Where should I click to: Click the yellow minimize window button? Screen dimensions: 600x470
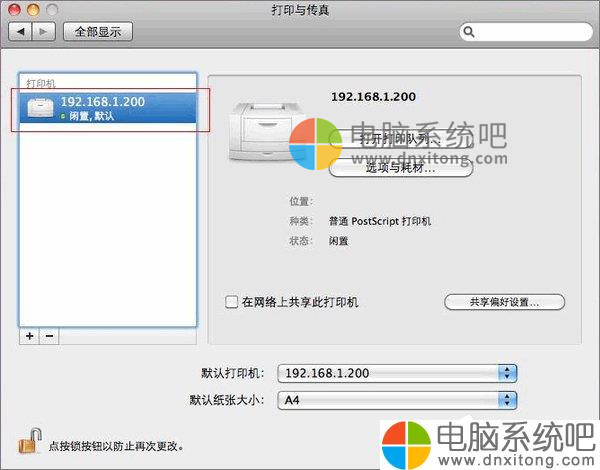(x=33, y=10)
